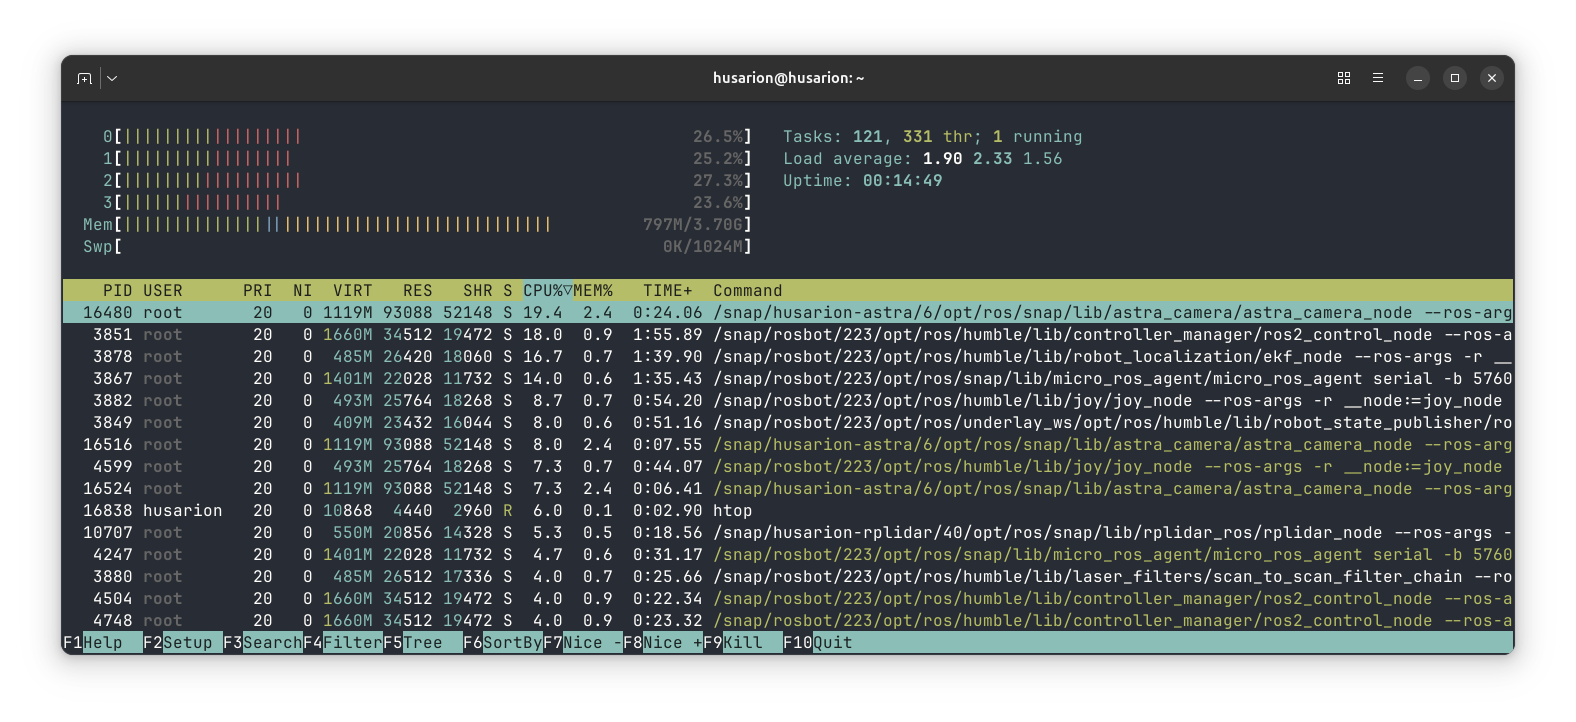Sort by the MEM% column header

[x=593, y=290]
